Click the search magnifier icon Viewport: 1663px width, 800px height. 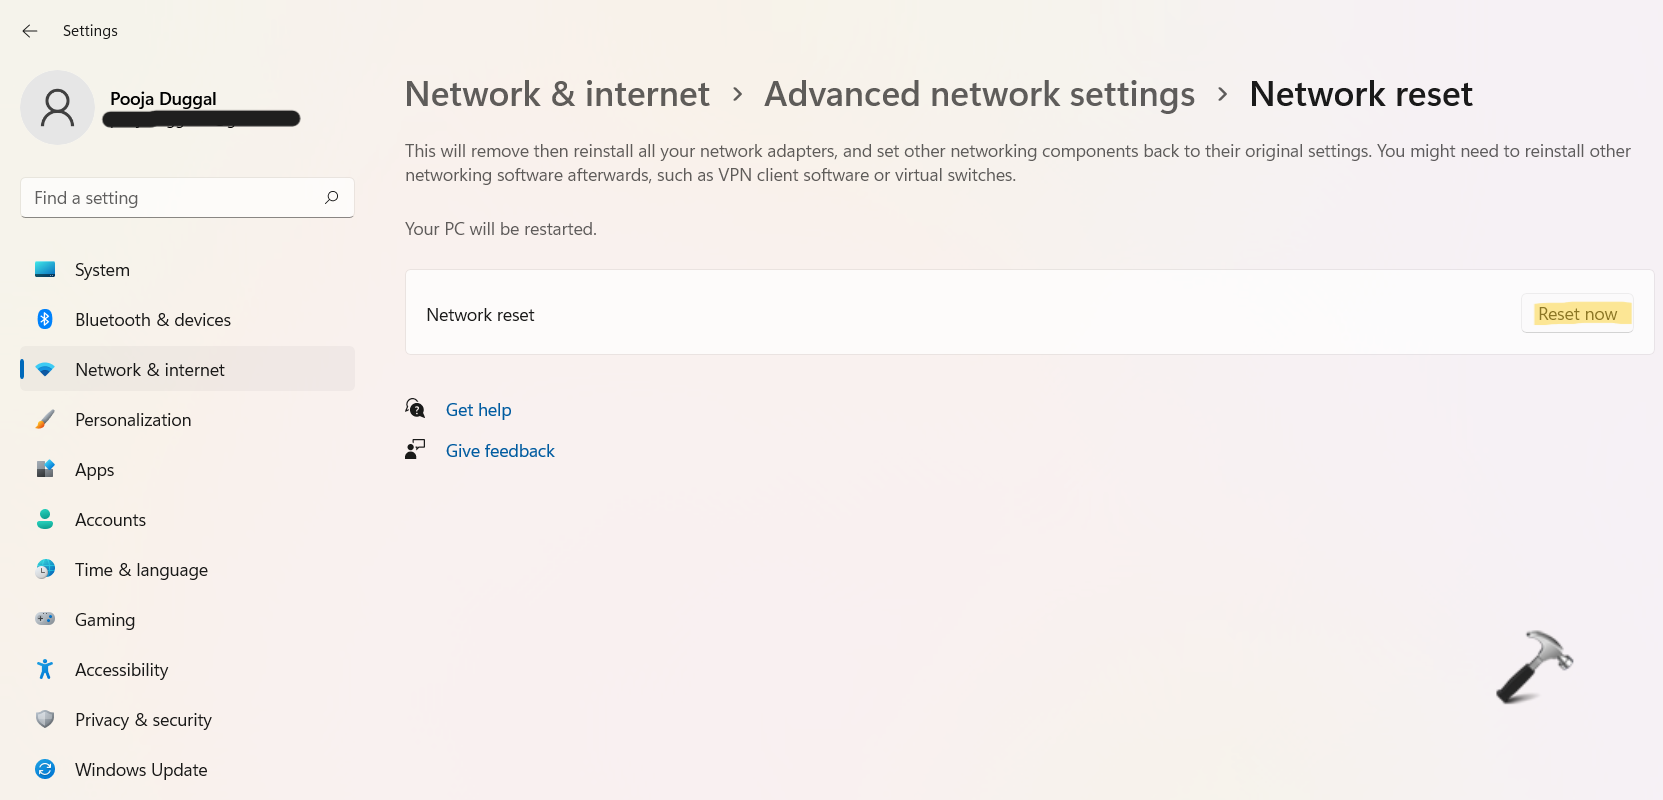tap(332, 197)
